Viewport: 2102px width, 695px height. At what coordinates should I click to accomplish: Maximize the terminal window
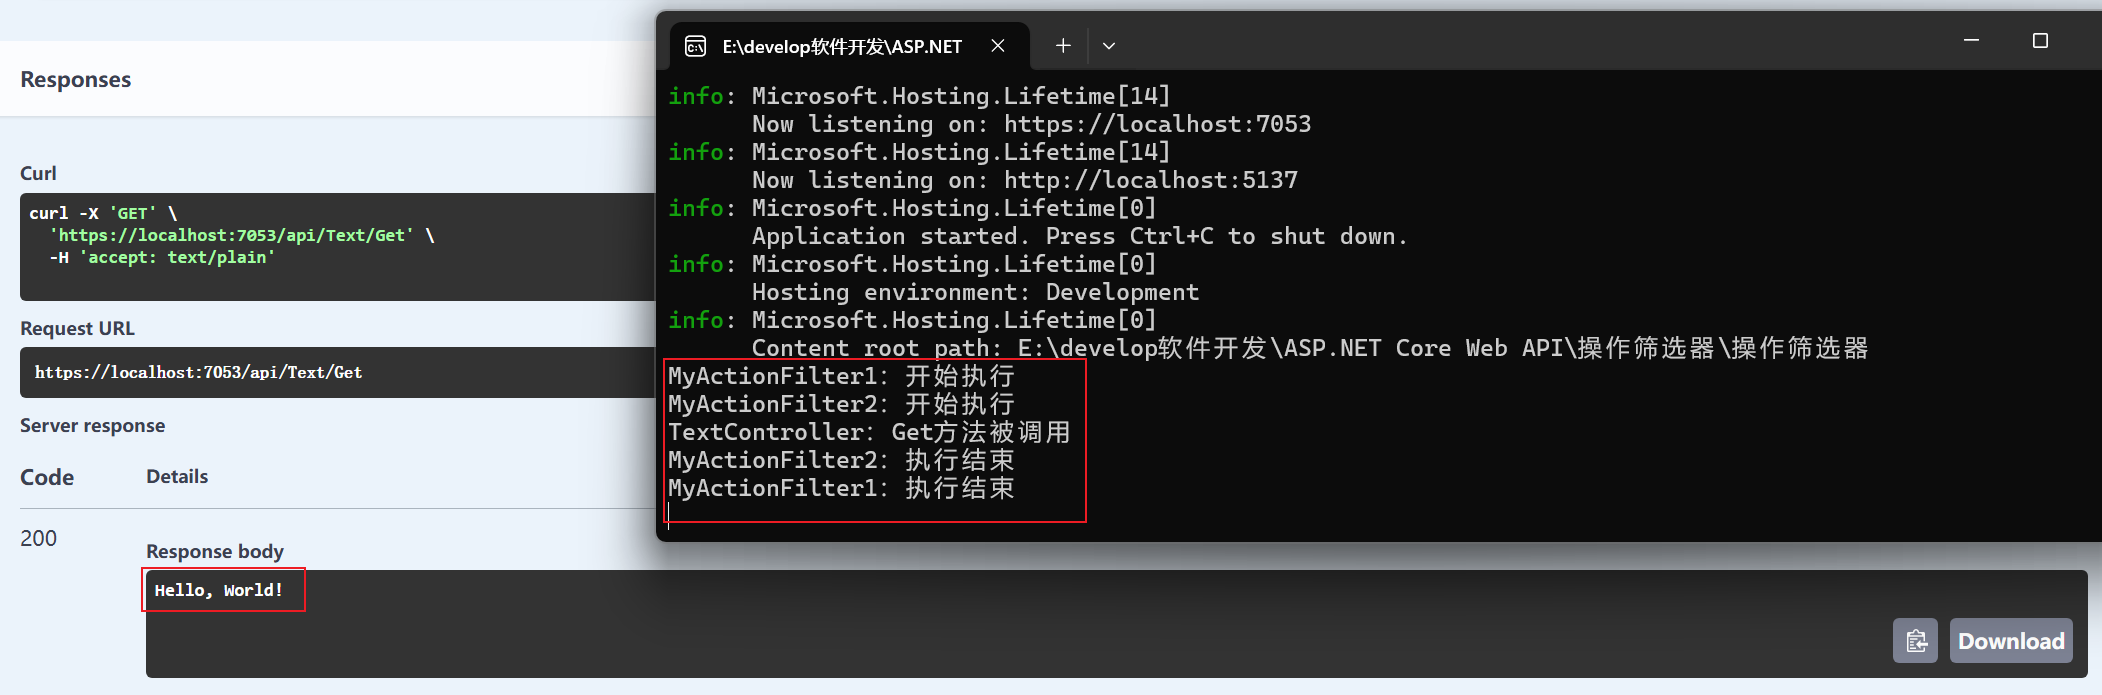coord(2040,40)
